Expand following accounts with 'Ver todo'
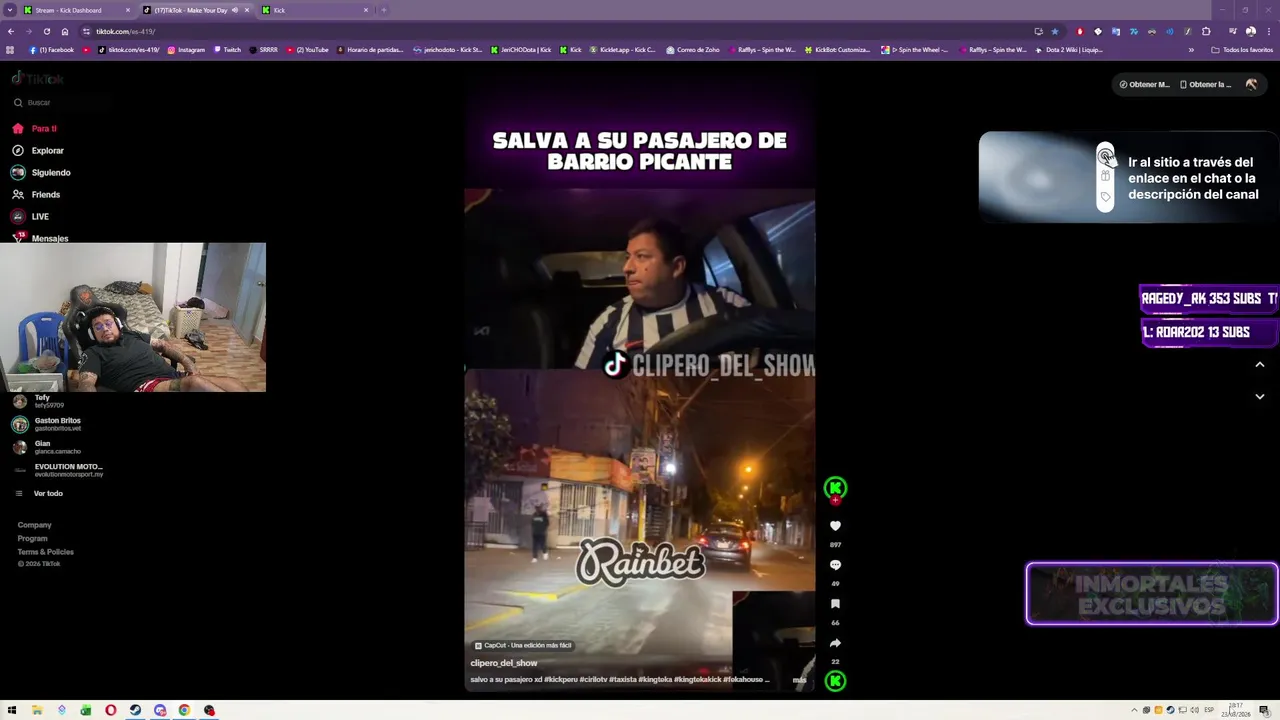The height and width of the screenshot is (720, 1280). pyautogui.click(x=48, y=494)
